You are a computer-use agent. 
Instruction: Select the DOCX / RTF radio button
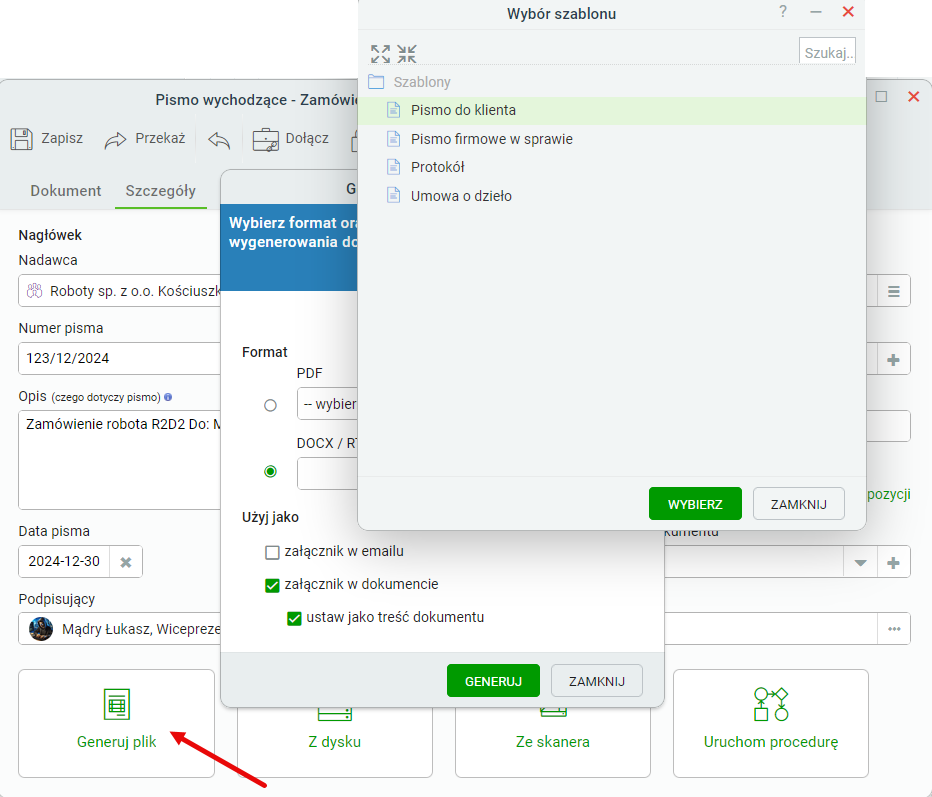click(x=270, y=471)
